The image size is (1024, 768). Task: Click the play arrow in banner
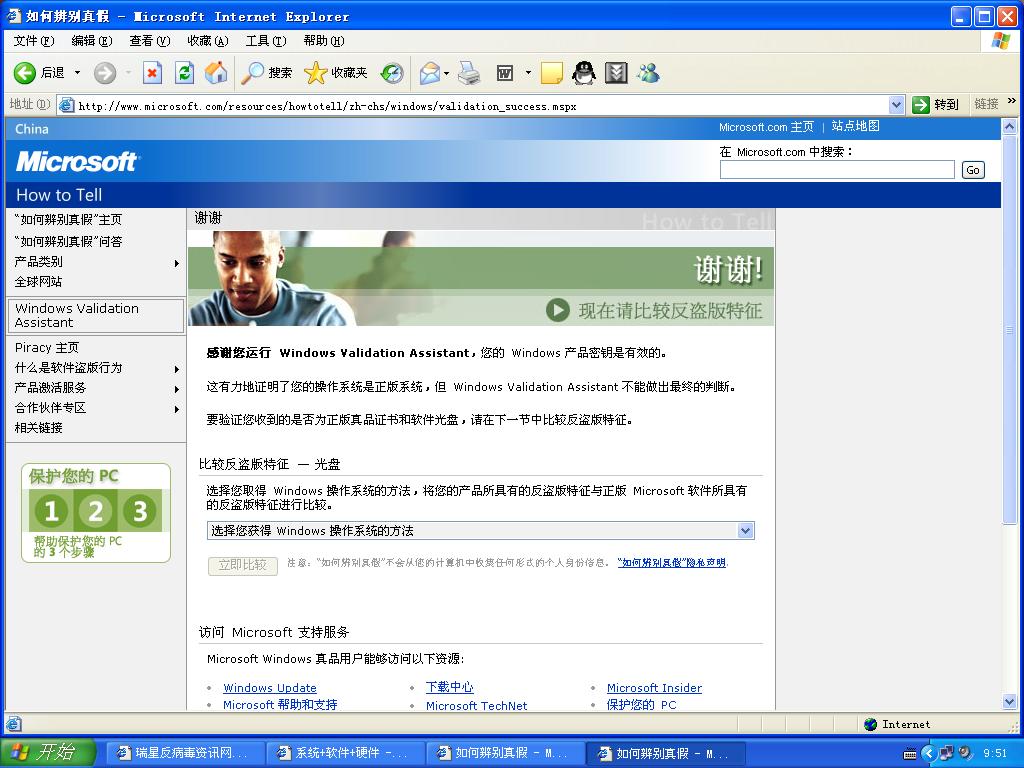[557, 310]
